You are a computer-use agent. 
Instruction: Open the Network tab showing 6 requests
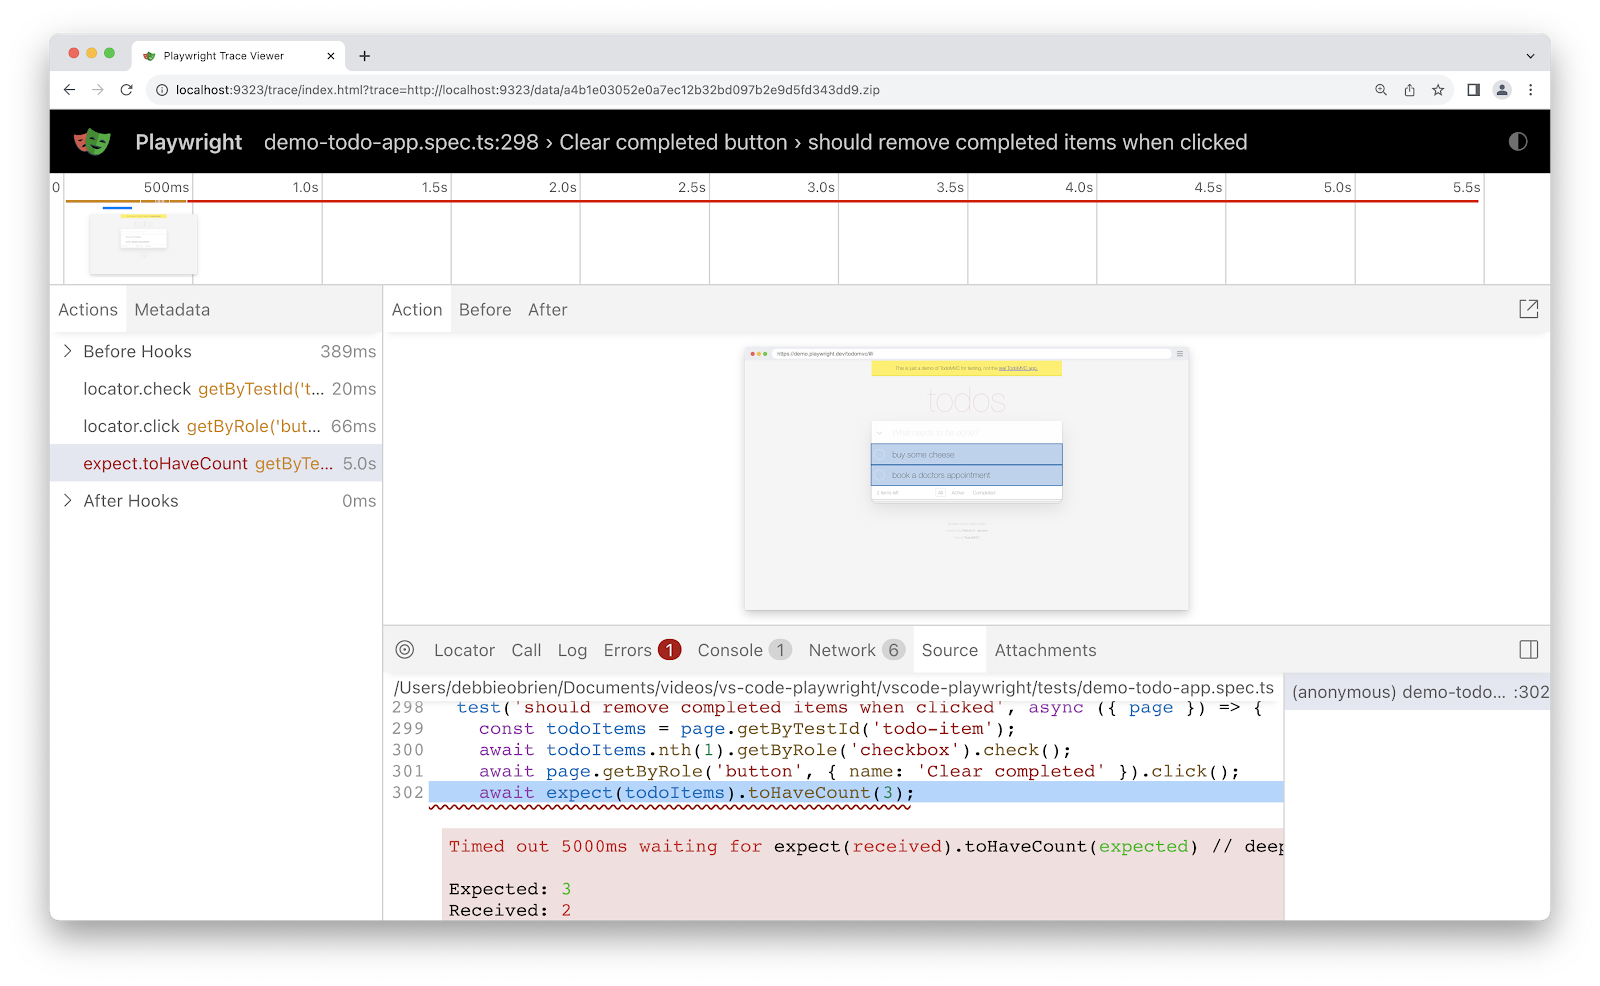[x=843, y=650]
